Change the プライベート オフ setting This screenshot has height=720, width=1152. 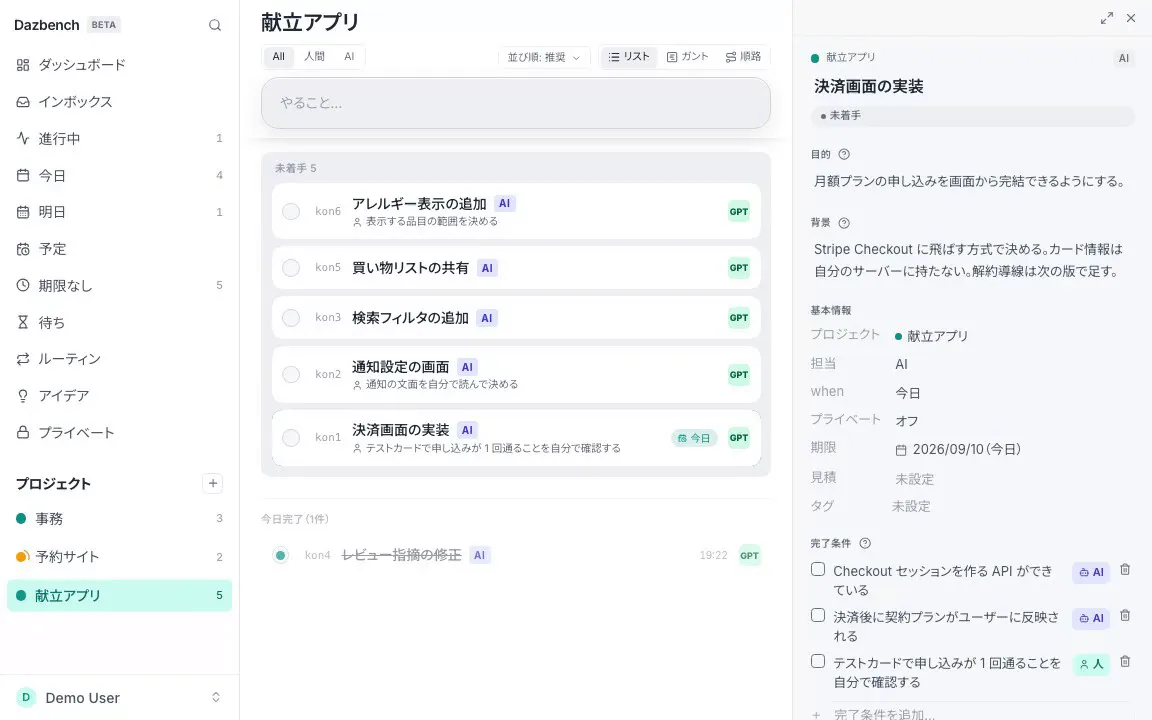point(907,421)
